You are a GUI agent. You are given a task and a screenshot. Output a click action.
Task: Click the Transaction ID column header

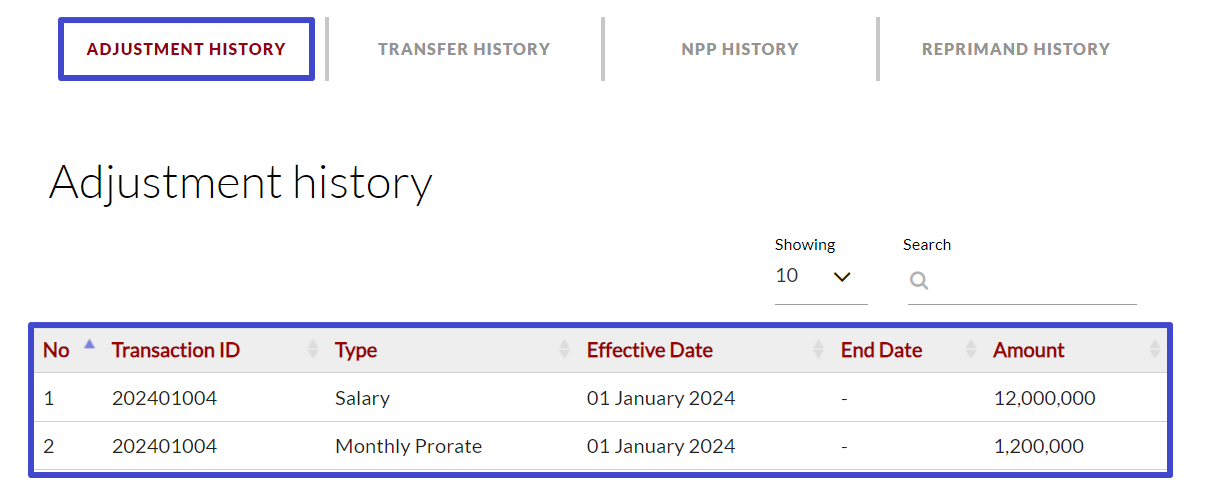point(176,350)
